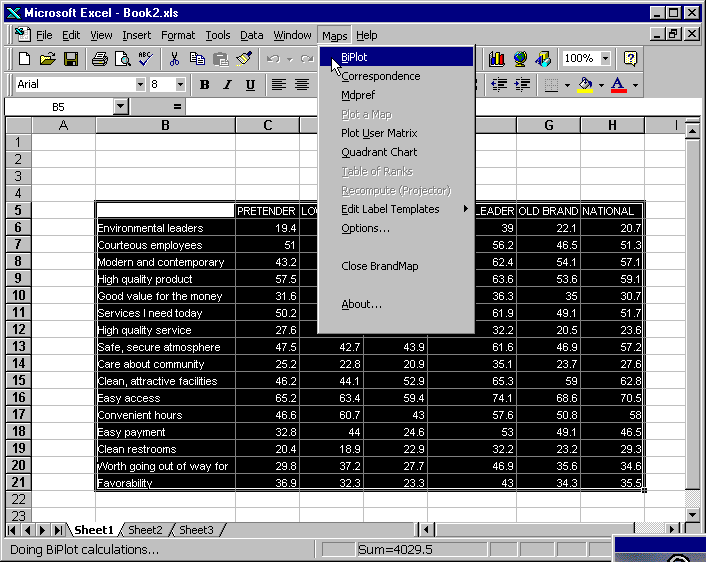Align text left
This screenshot has width=706, height=562.
pos(279,85)
